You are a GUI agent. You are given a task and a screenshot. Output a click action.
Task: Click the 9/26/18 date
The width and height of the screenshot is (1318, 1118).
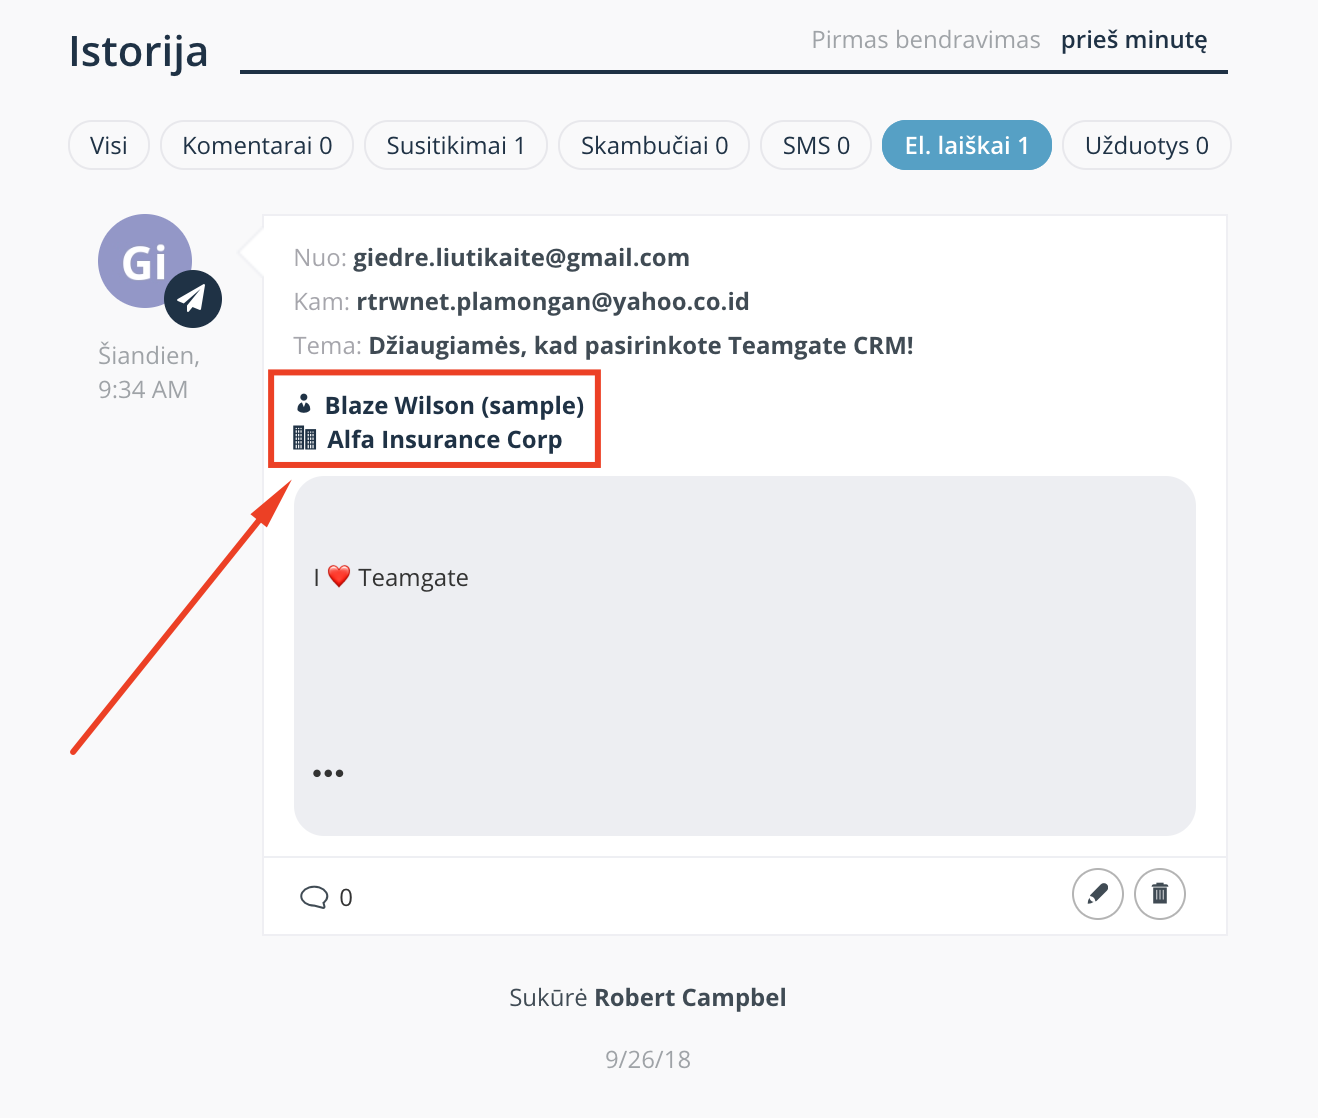648,1060
